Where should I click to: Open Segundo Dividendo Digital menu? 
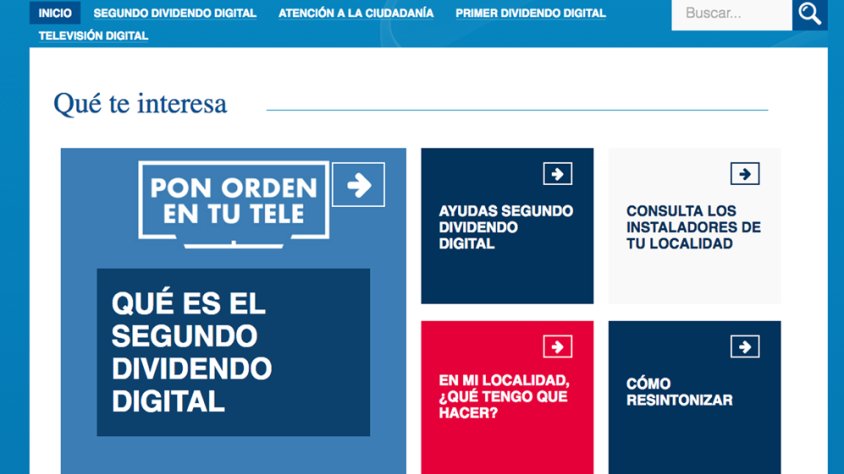click(x=175, y=13)
